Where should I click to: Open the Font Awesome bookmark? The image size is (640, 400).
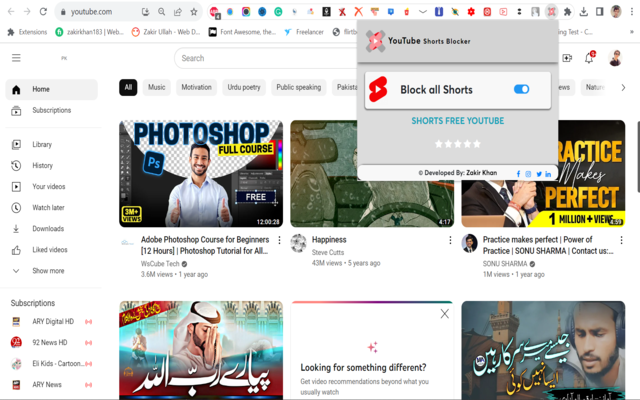point(242,32)
